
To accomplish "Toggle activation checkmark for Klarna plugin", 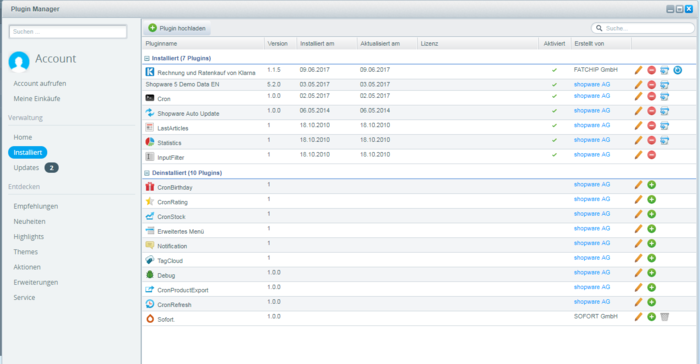I will [554, 70].
